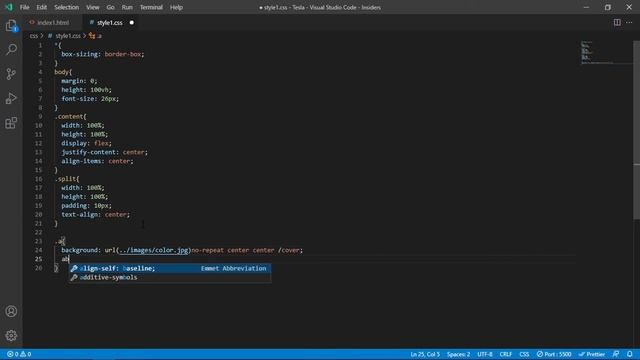Click Ln 25, Col 5 cursor position
640x360 pixels.
coord(425,354)
